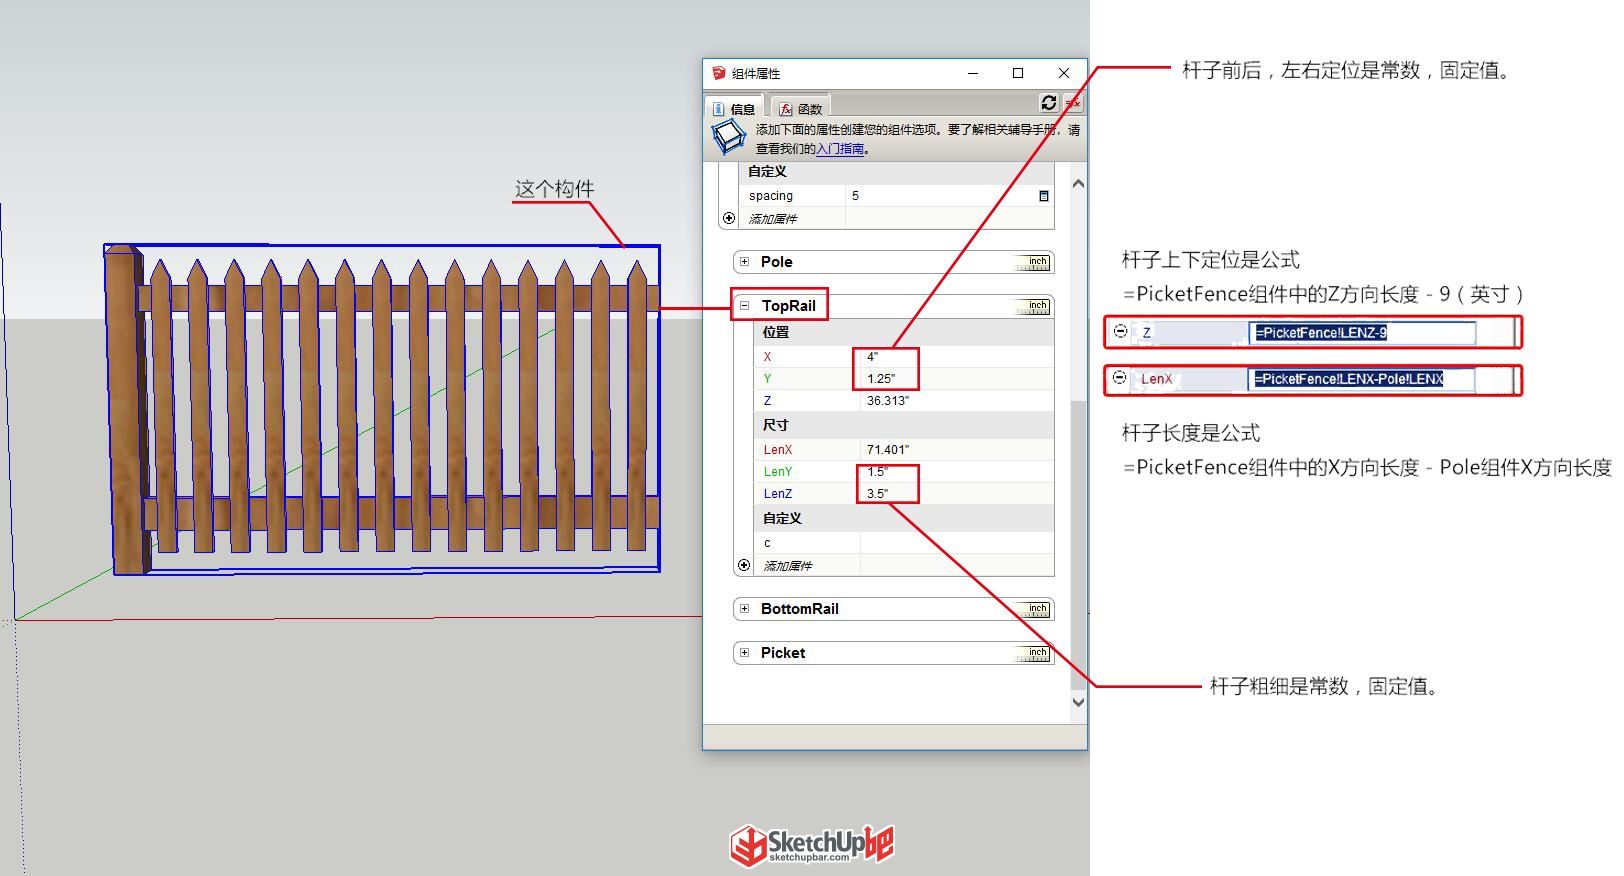Select the bottom rail of the fence model
The height and width of the screenshot is (876, 1624).
(x=400, y=513)
